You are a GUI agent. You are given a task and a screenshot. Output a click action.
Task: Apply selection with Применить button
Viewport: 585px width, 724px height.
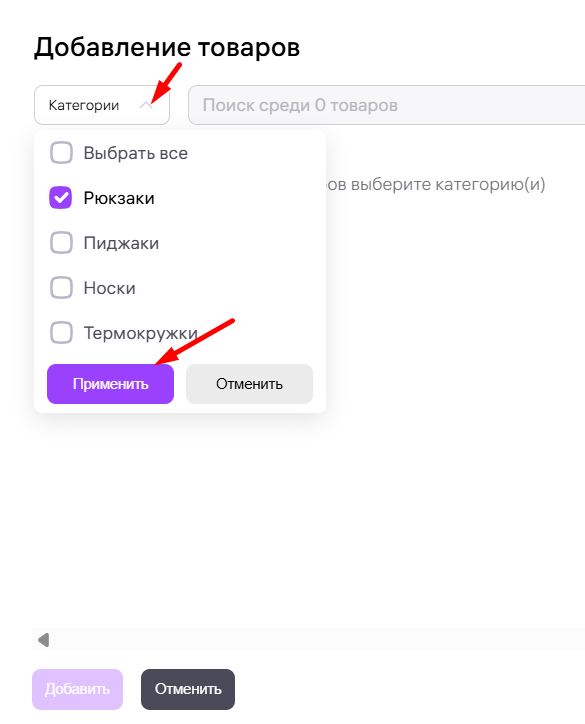110,384
